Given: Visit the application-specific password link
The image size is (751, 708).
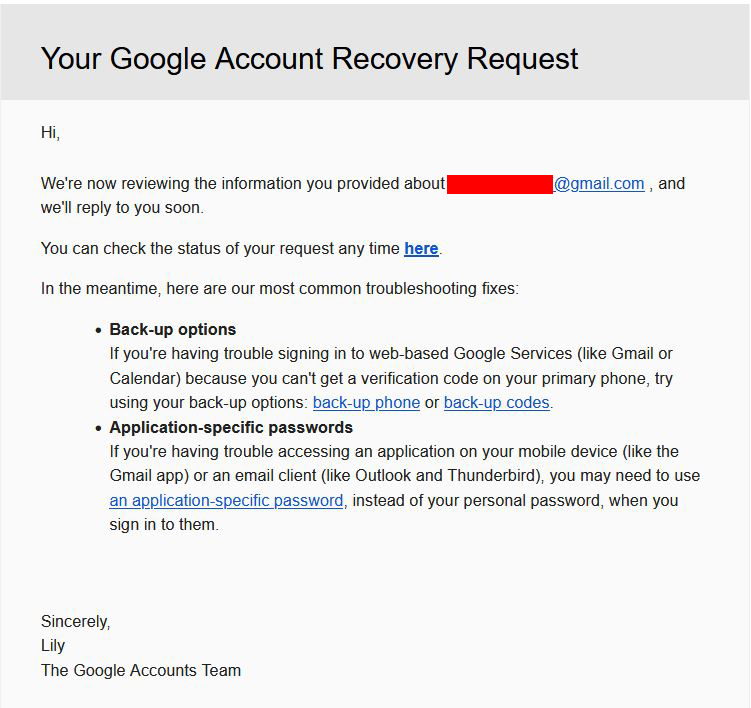Looking at the screenshot, I should [226, 501].
